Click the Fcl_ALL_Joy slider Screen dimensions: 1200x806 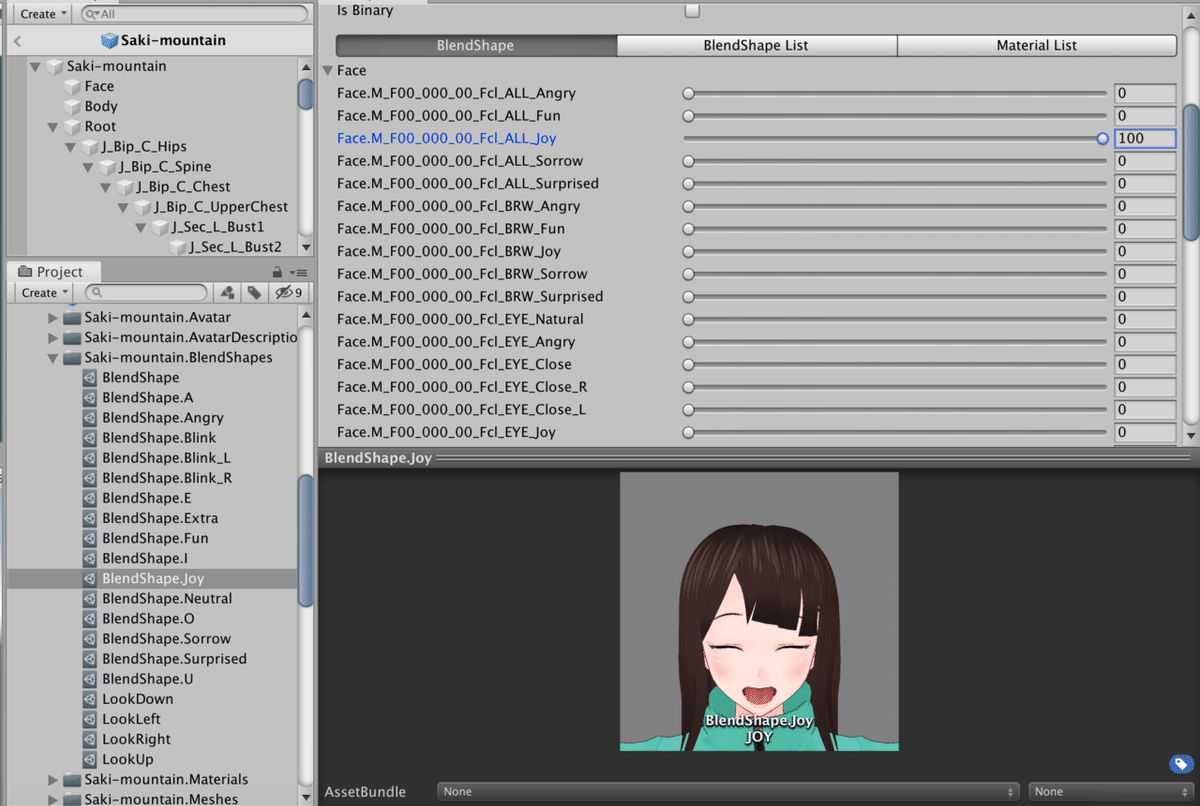tap(896, 139)
